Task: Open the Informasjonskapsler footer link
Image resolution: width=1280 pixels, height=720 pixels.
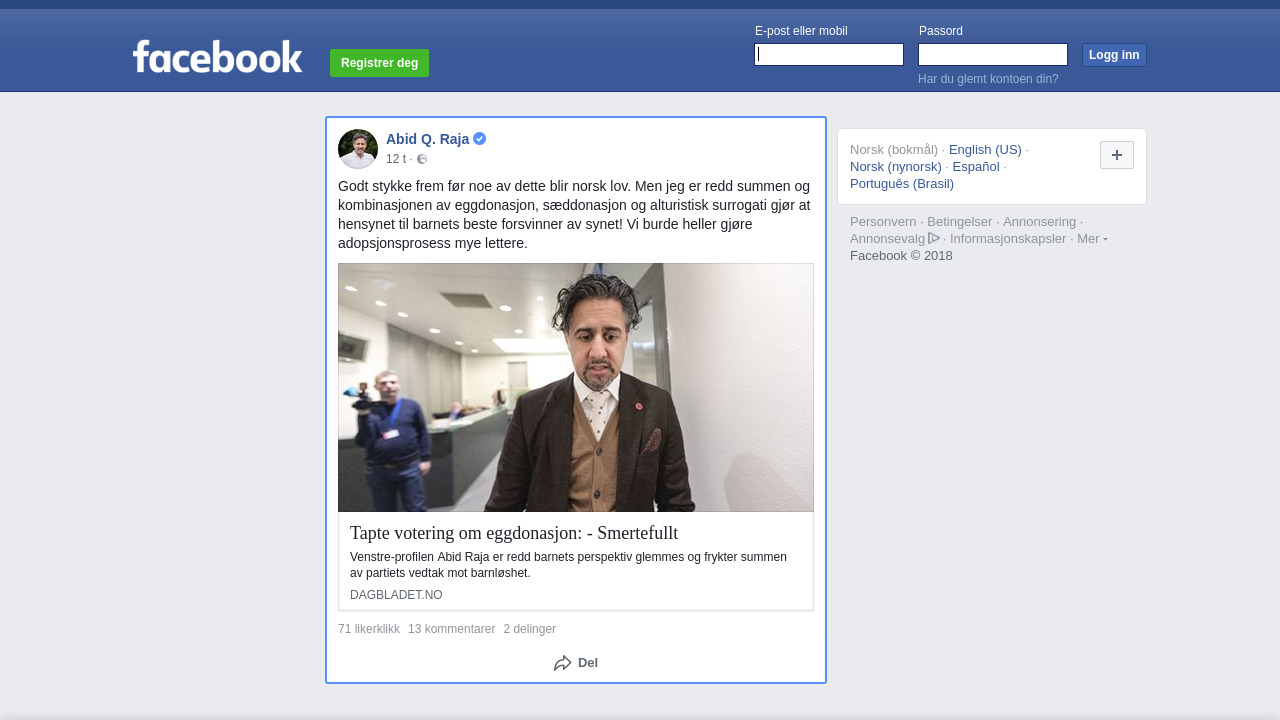Action: point(1008,239)
